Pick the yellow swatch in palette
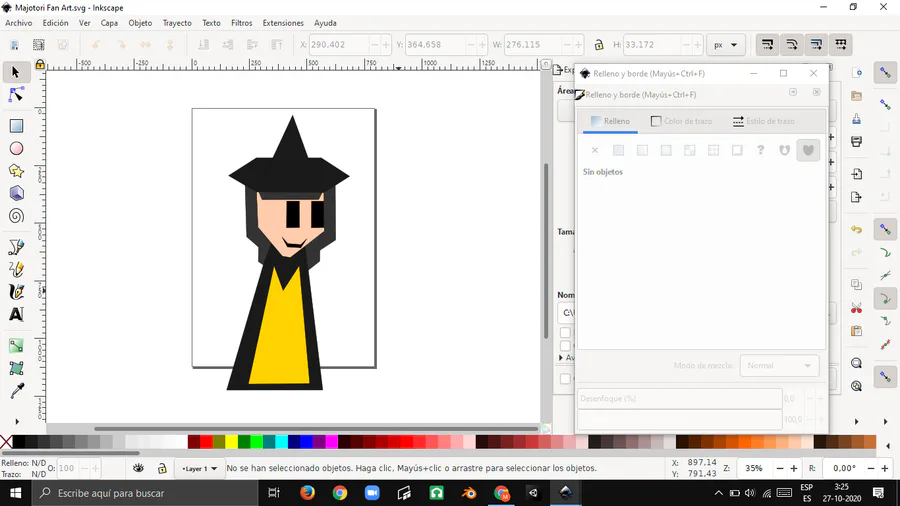The width and height of the screenshot is (900, 506). (x=232, y=442)
